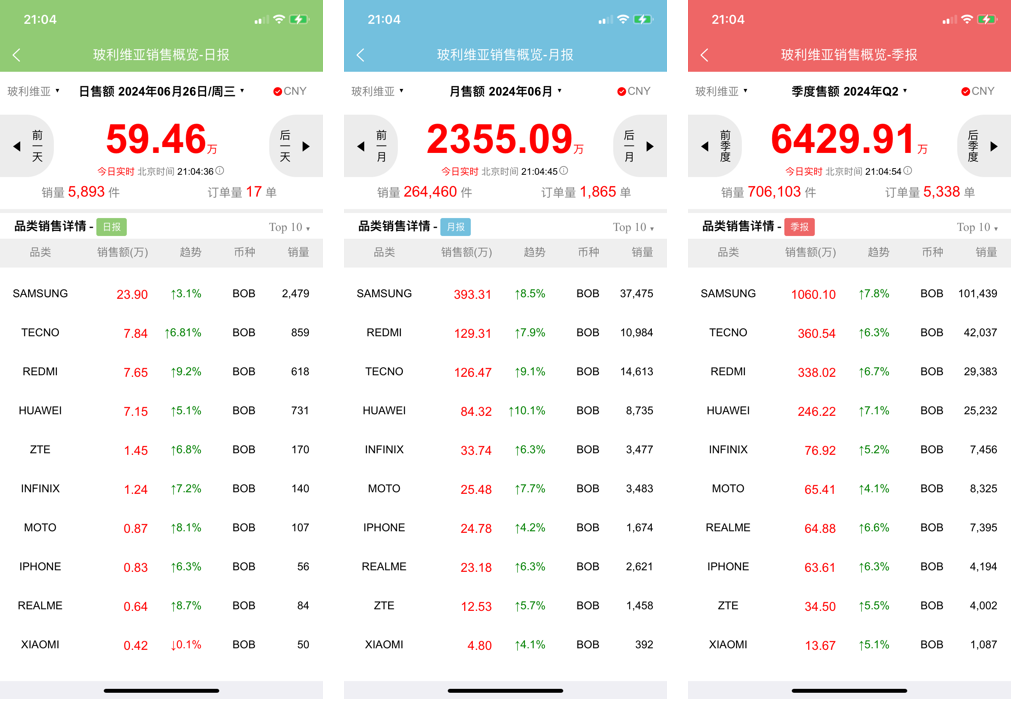This screenshot has width=1011, height=701.
Task: Go back from the daily report screen
Action: (x=17, y=55)
